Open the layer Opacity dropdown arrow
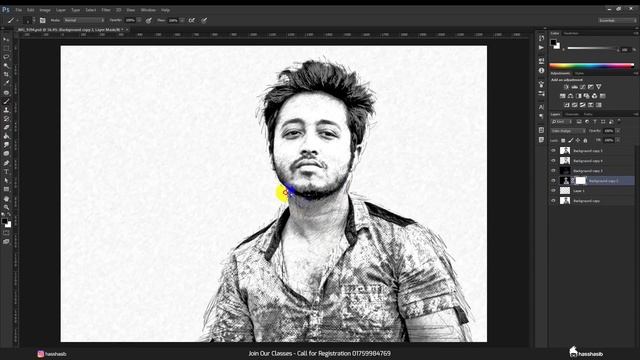 click(618, 131)
